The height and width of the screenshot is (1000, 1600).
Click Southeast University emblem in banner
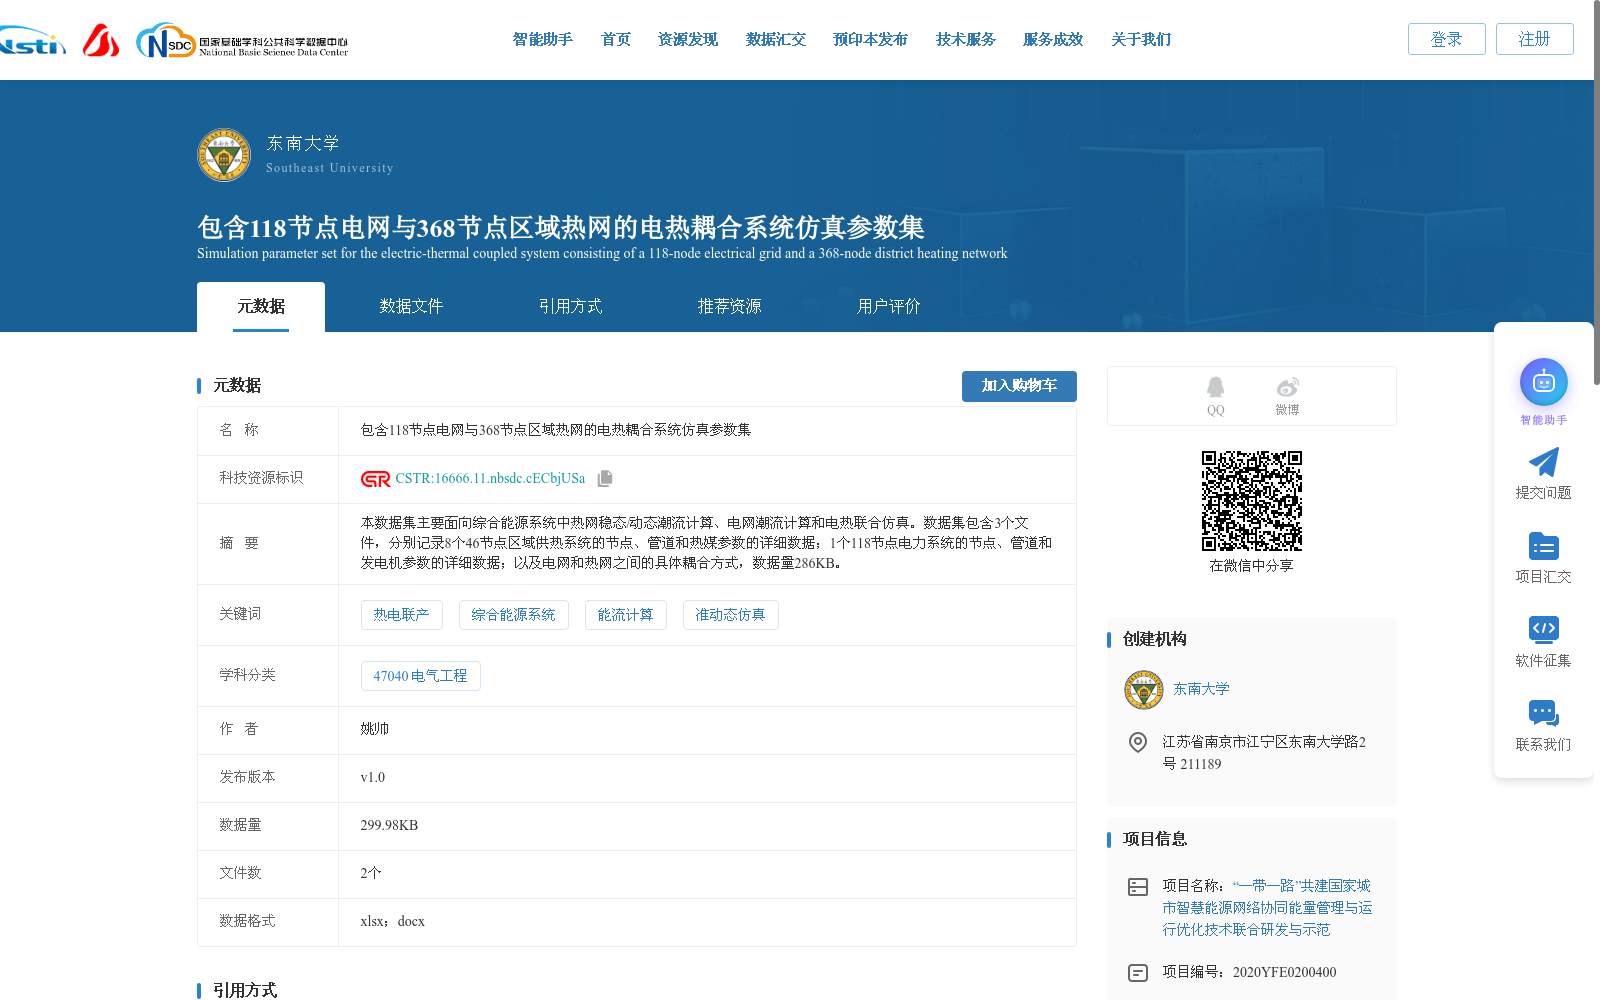click(224, 155)
